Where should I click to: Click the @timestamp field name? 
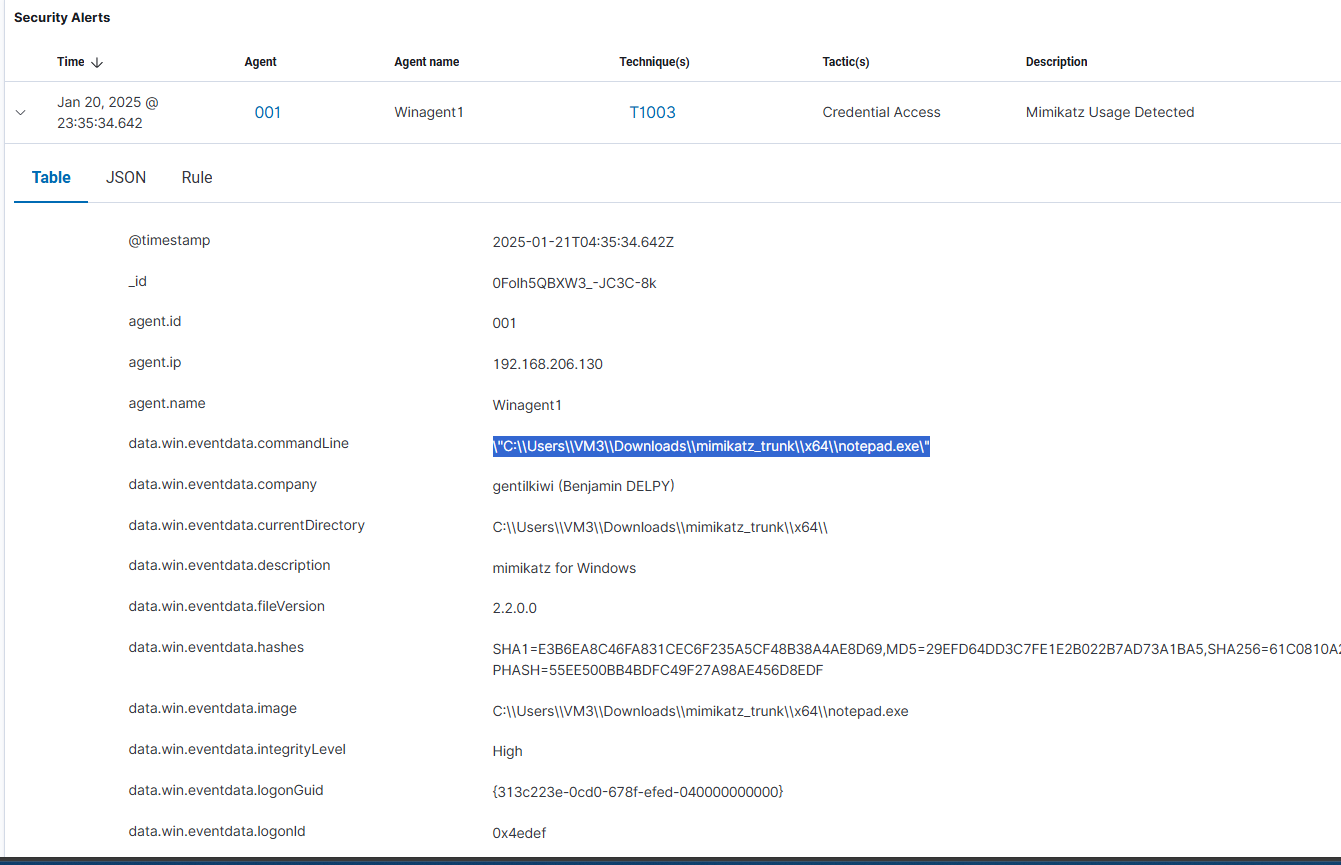[x=169, y=241]
